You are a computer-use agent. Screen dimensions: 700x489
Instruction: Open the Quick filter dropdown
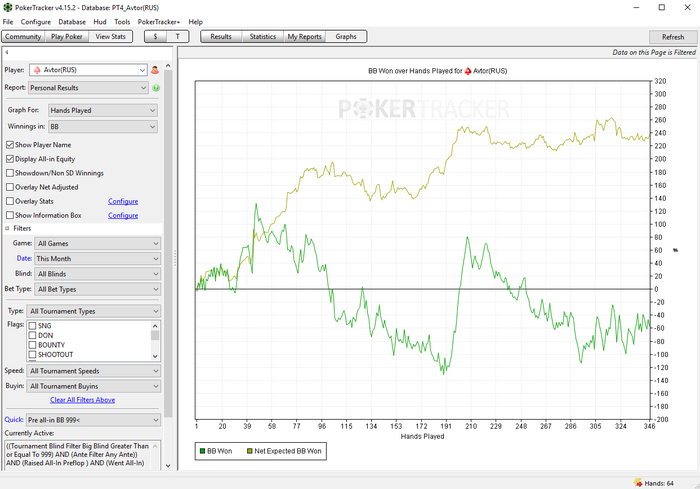coord(93,420)
